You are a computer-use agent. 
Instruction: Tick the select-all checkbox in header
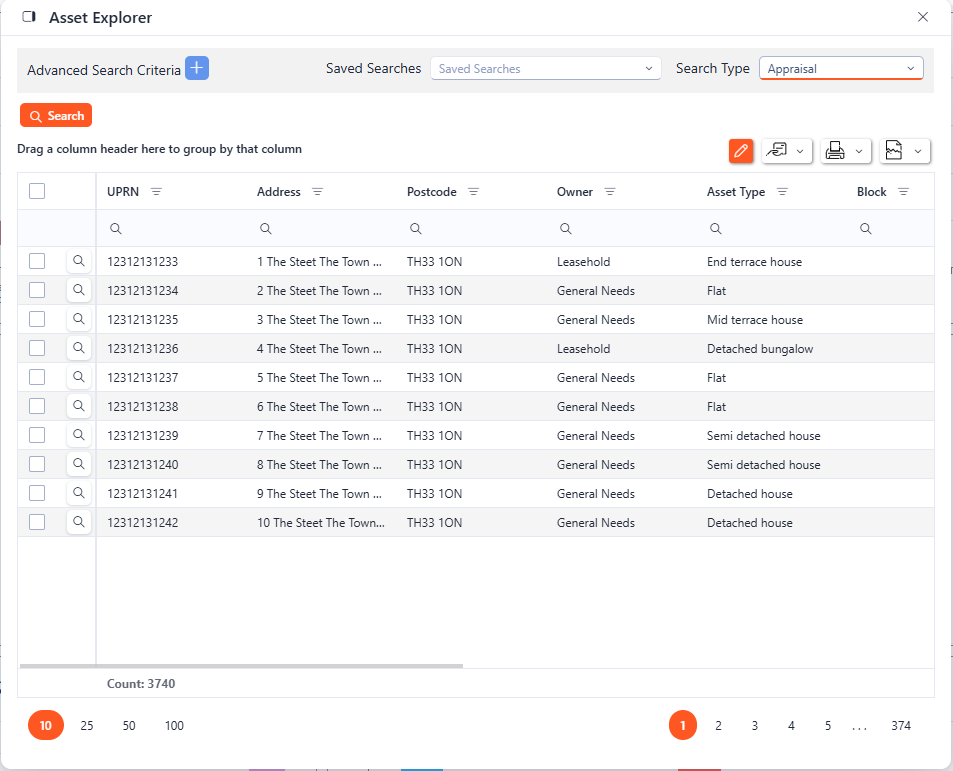(x=37, y=191)
